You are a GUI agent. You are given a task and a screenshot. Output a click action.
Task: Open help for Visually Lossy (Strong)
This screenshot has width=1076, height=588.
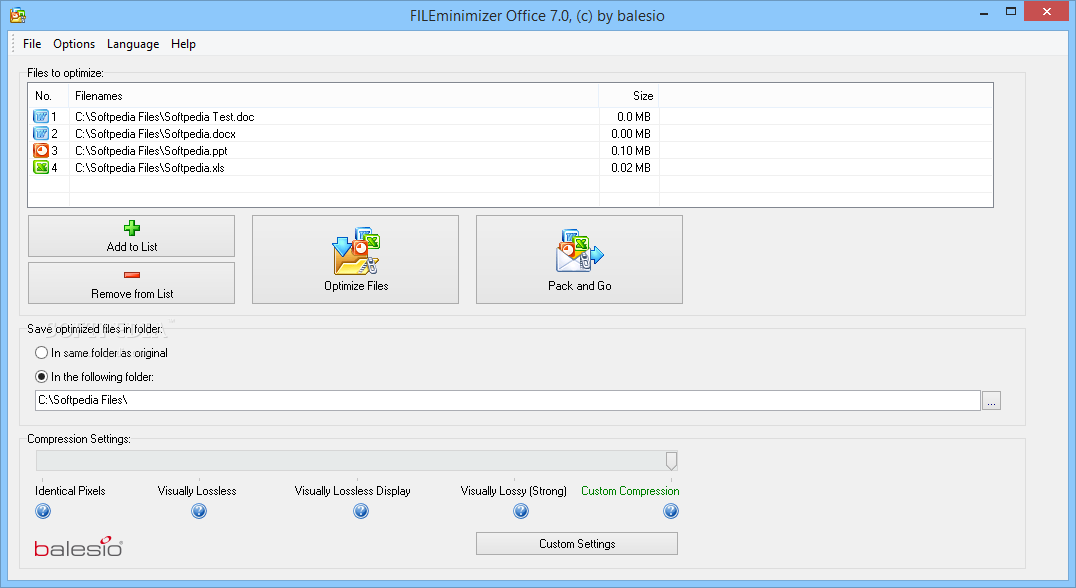coord(521,511)
